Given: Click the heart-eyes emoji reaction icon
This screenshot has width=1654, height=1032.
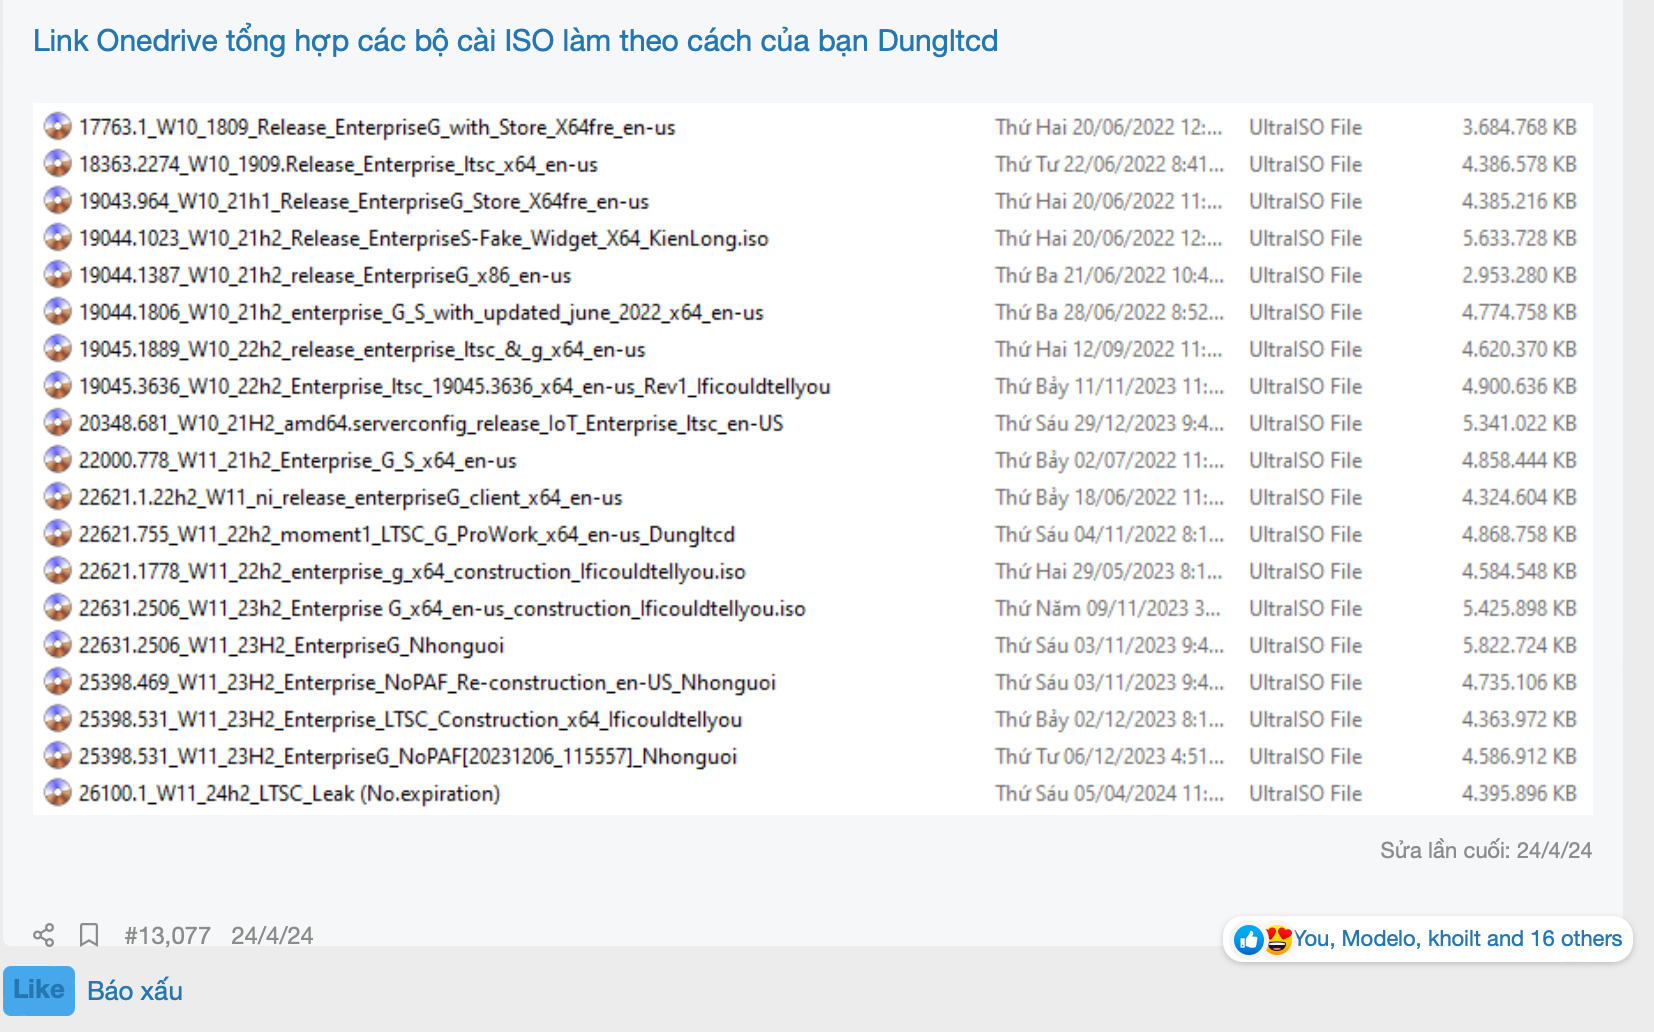Looking at the screenshot, I should (x=1277, y=939).
